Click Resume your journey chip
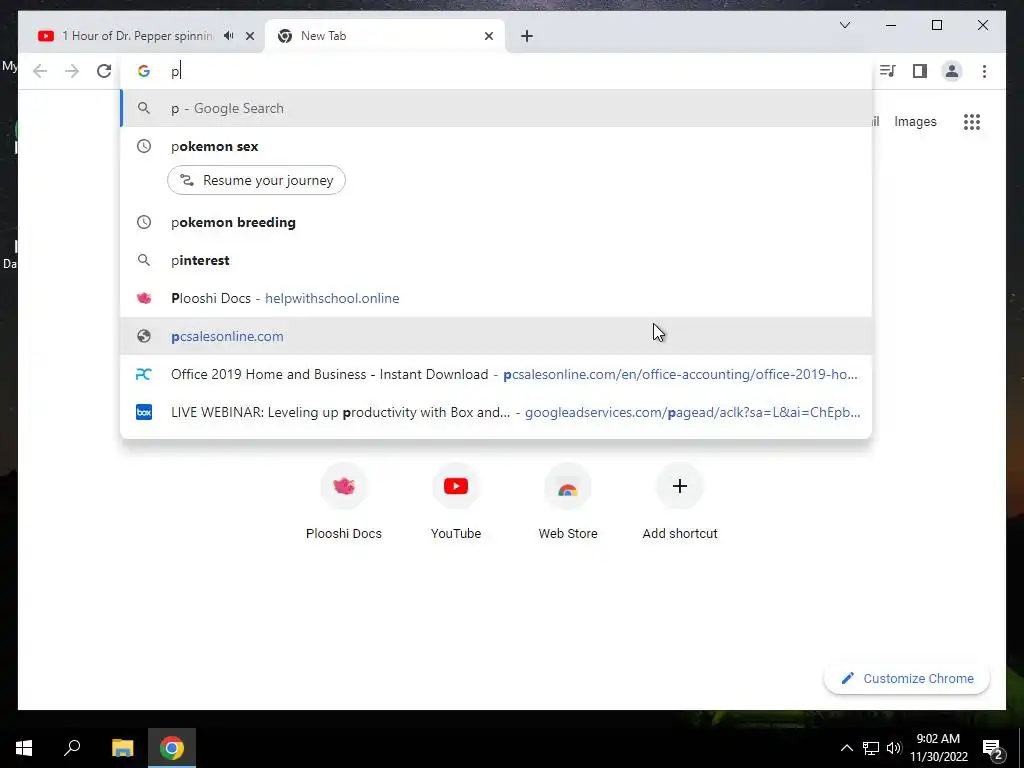1024x768 pixels. tap(256, 180)
